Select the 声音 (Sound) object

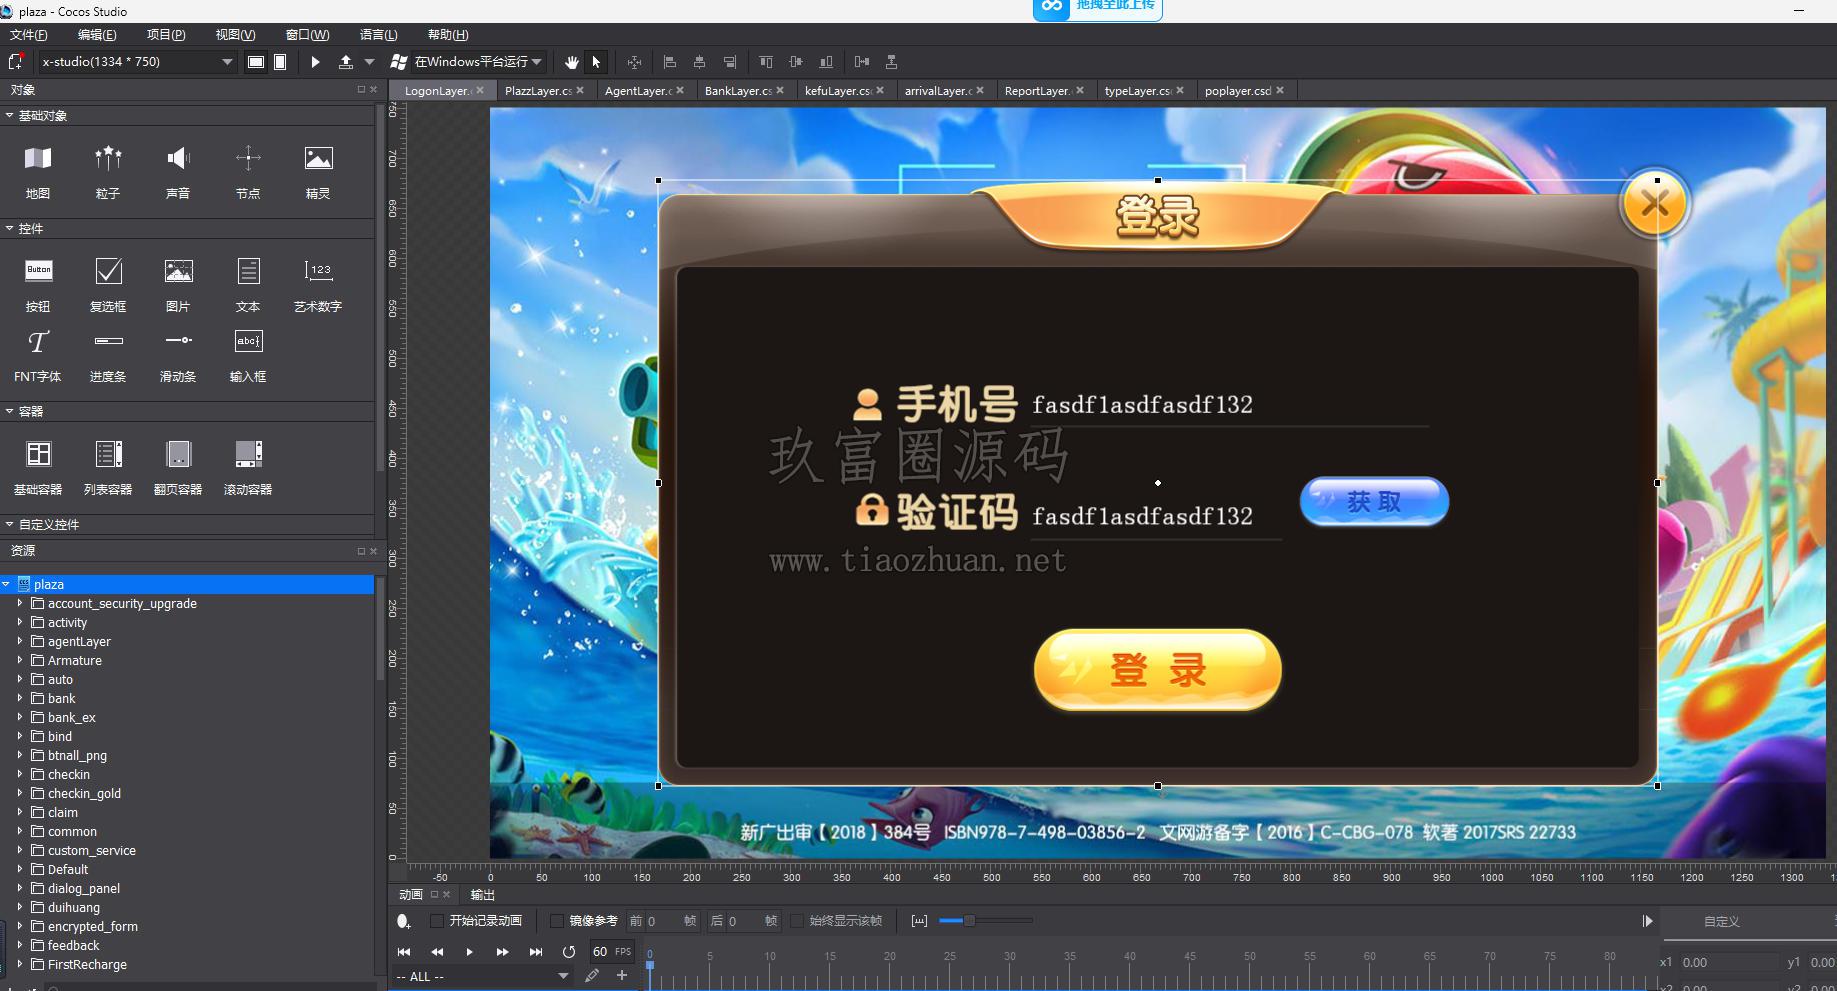tap(178, 170)
